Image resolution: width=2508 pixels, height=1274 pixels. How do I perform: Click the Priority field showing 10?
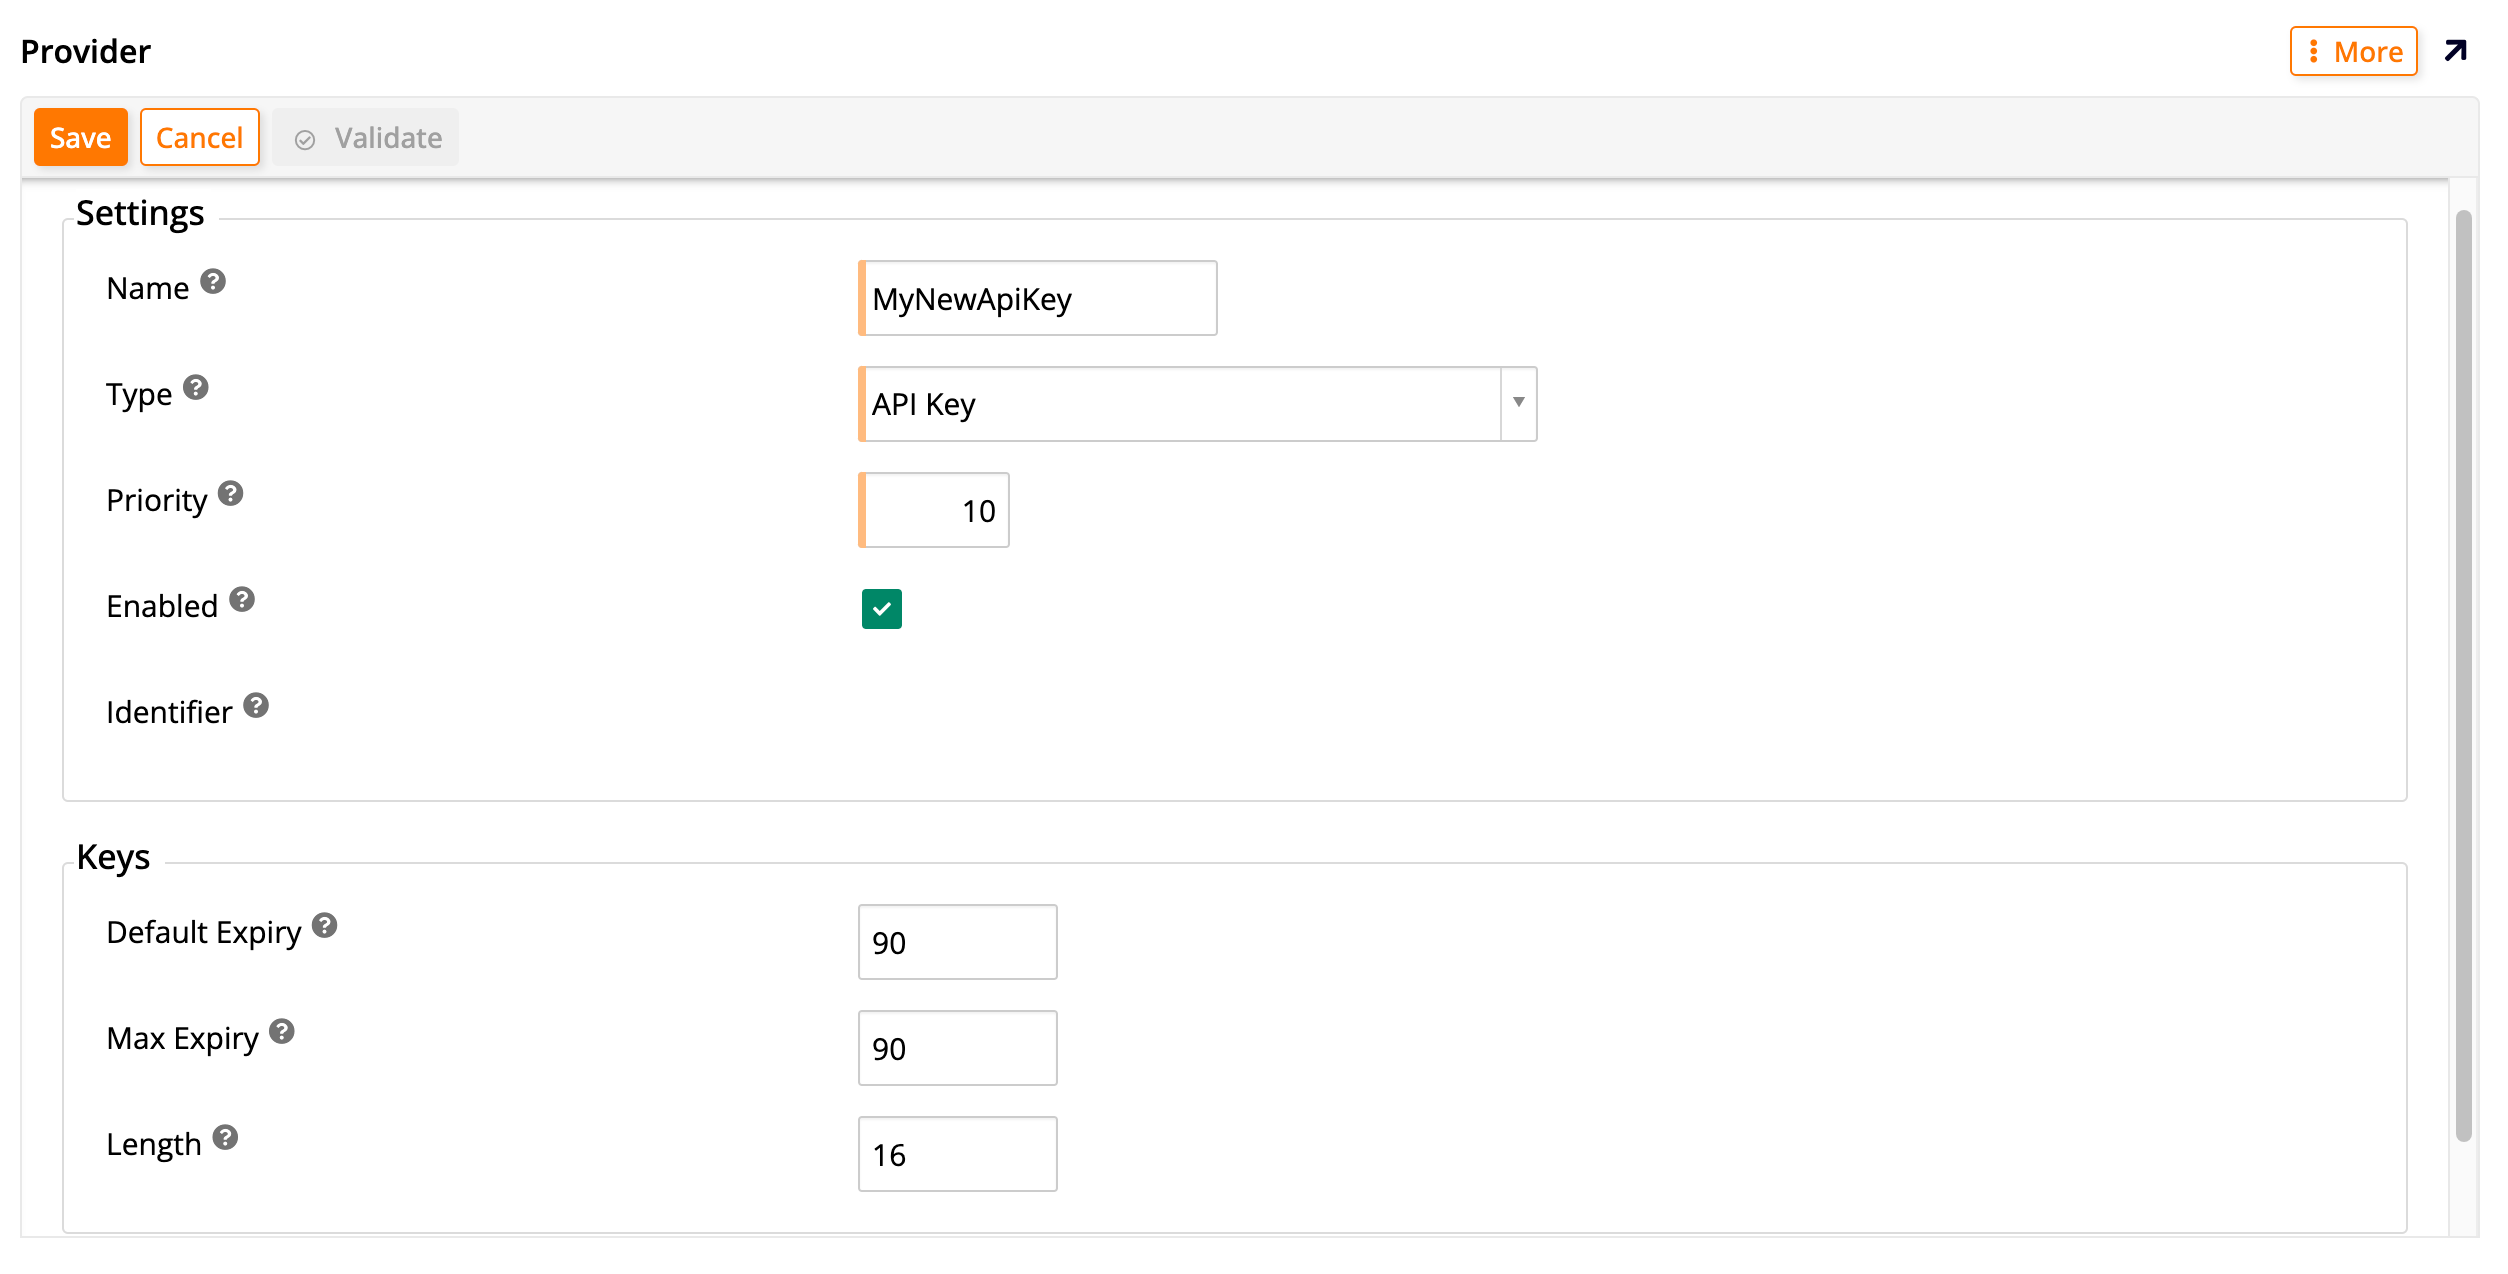tap(935, 510)
